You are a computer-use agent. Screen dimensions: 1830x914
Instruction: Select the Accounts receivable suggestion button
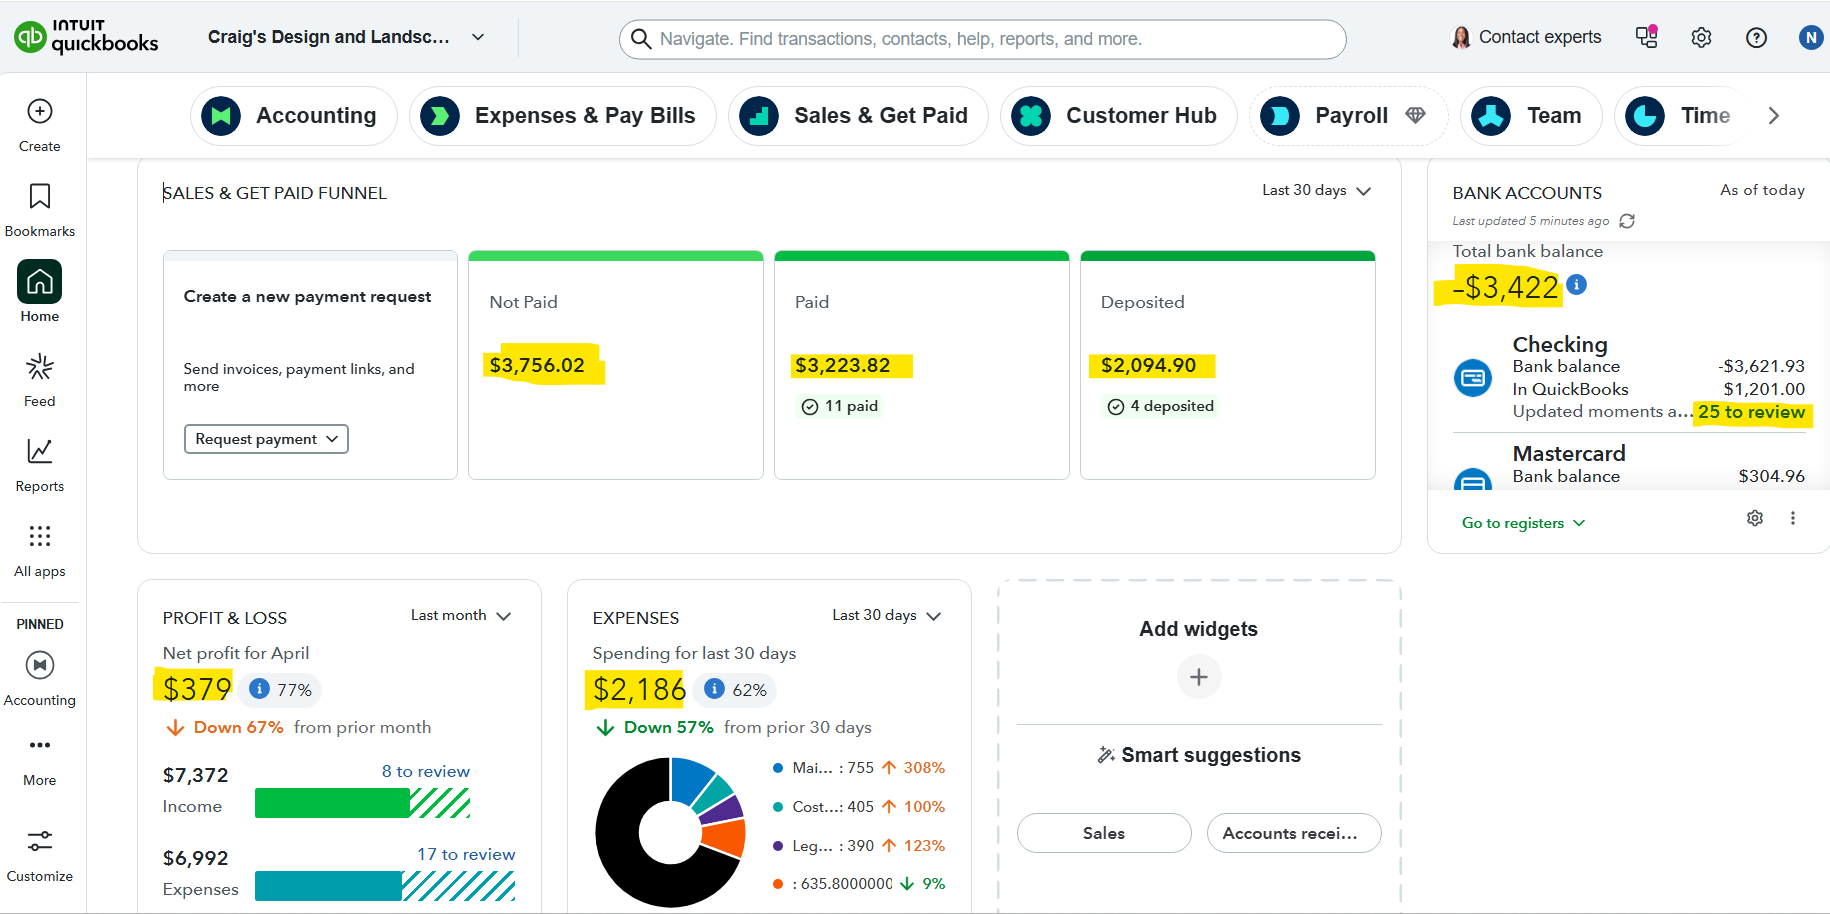(x=1294, y=833)
